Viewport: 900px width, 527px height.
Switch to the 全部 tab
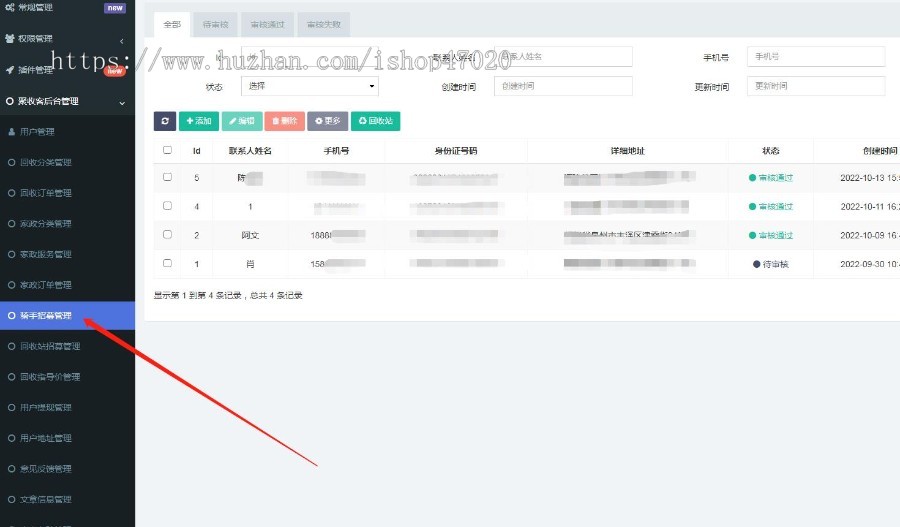click(x=172, y=25)
